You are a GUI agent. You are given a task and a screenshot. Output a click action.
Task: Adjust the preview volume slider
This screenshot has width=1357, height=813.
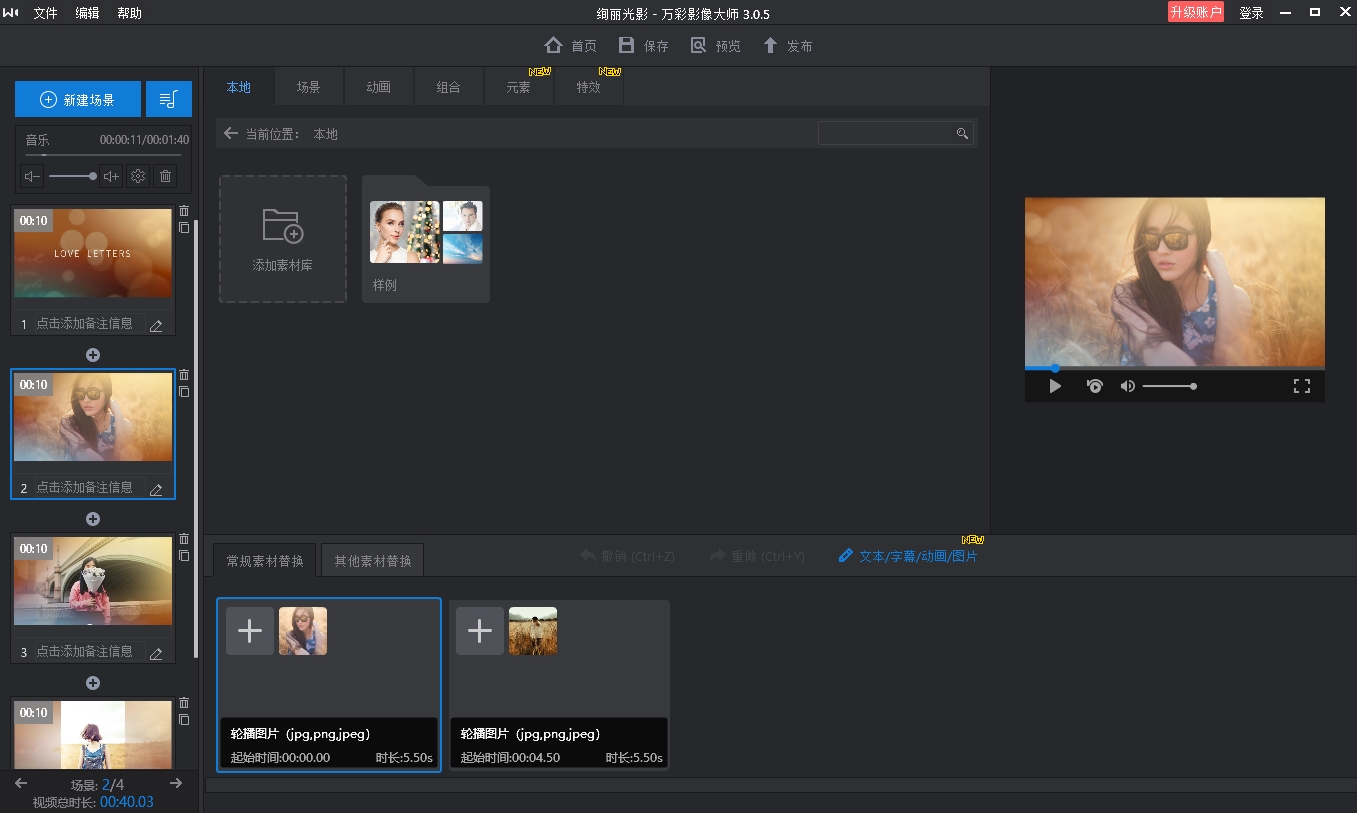point(1169,386)
